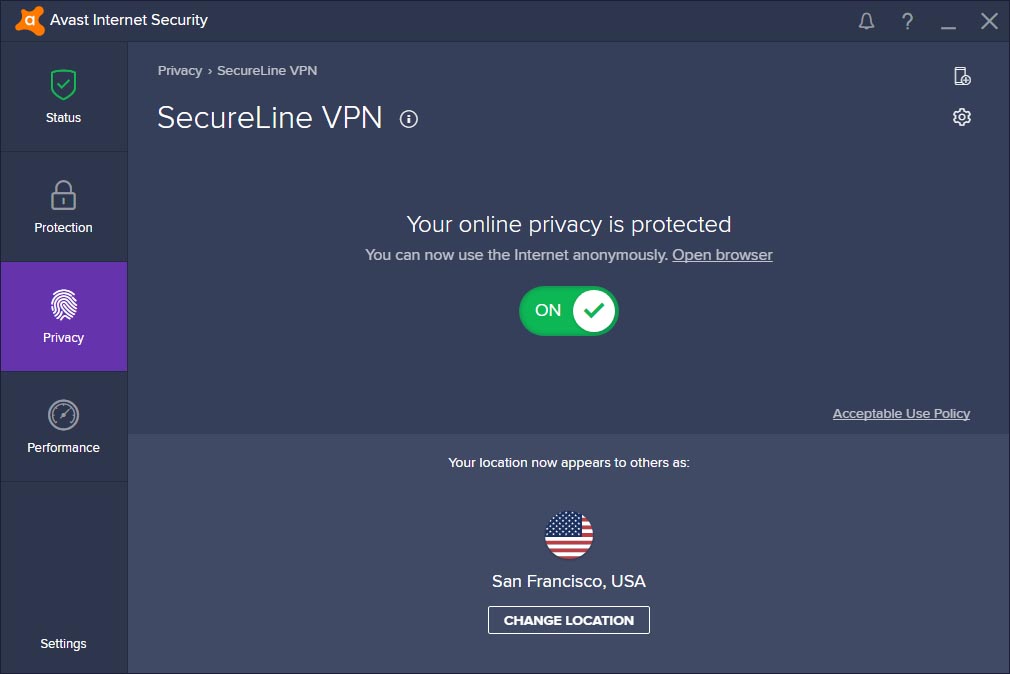Click the Performance gauge icon

pos(63,415)
